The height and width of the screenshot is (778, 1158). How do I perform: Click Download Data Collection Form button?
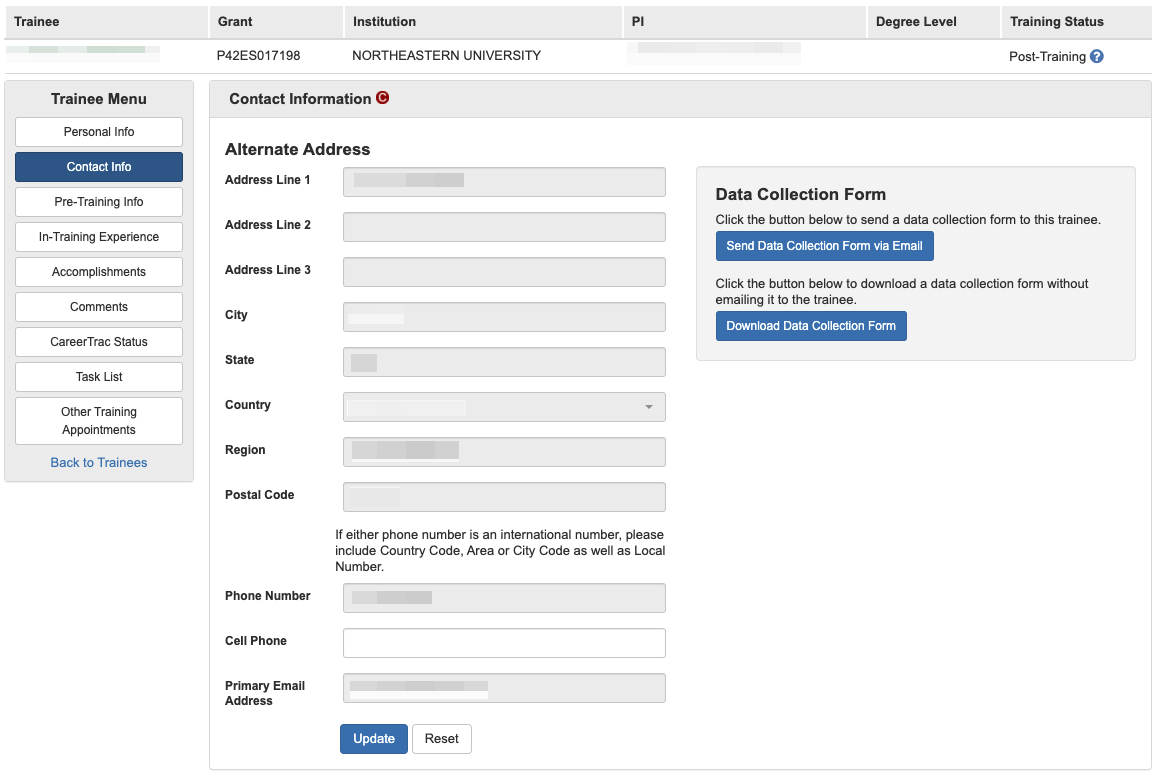(x=811, y=326)
